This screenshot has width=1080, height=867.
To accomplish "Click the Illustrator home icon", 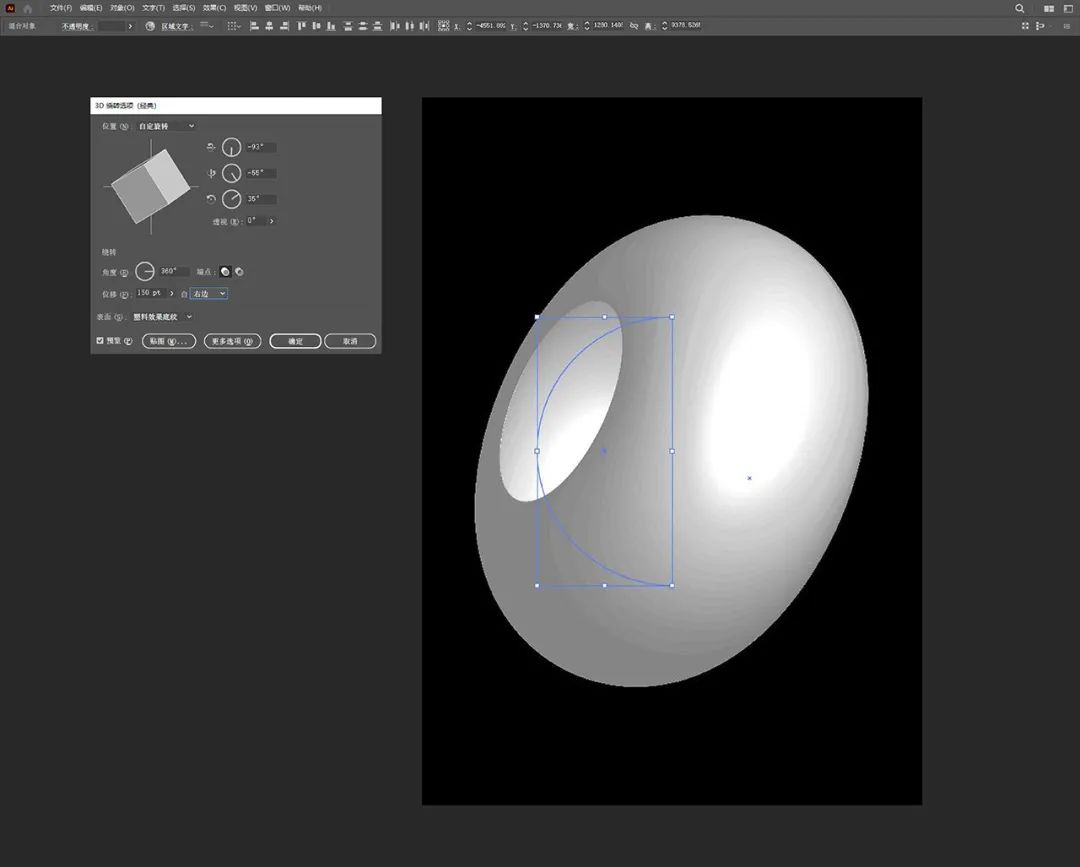I will pos(28,8).
